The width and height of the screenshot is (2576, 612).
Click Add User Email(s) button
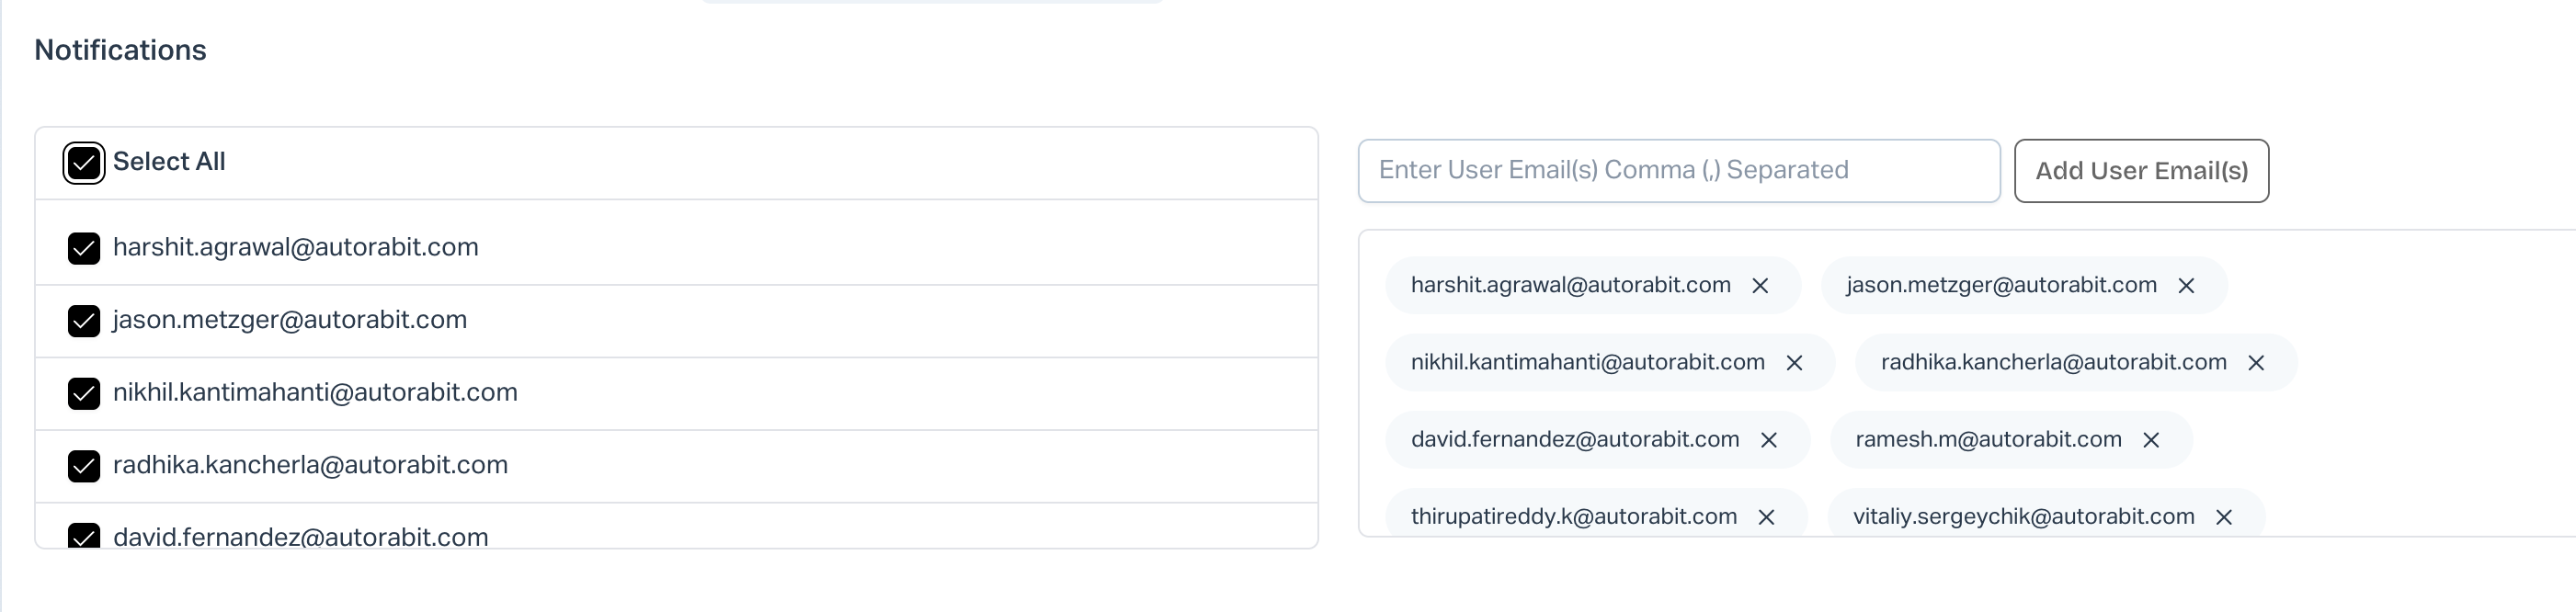click(x=2141, y=171)
